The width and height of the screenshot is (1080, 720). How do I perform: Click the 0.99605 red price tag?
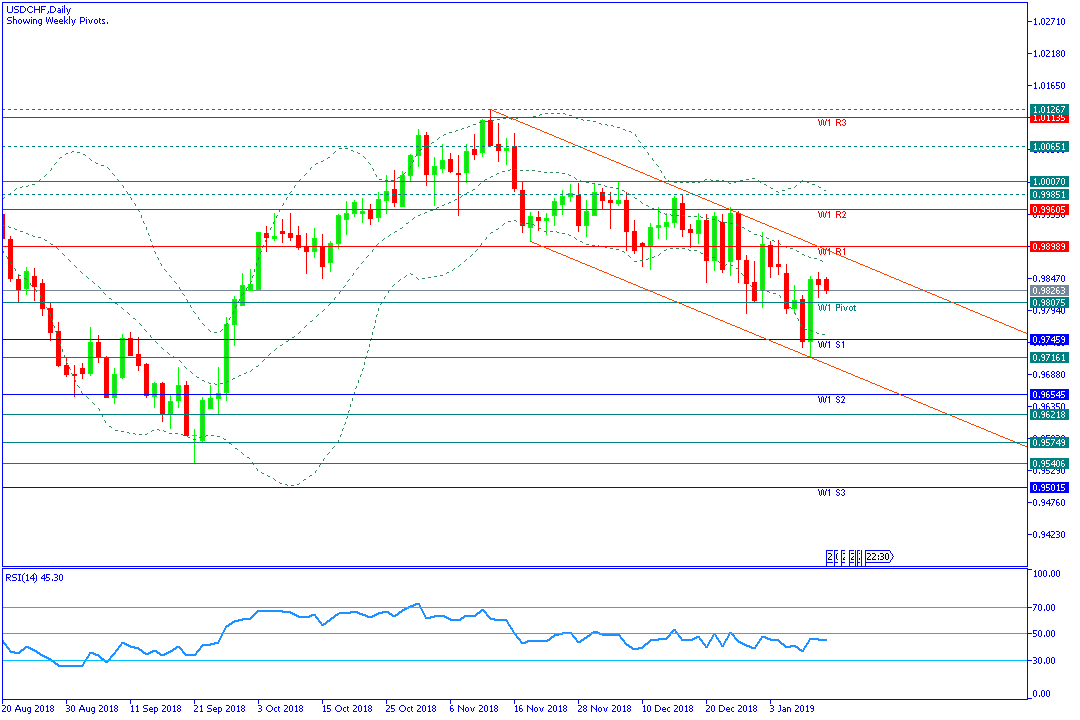(x=1049, y=209)
